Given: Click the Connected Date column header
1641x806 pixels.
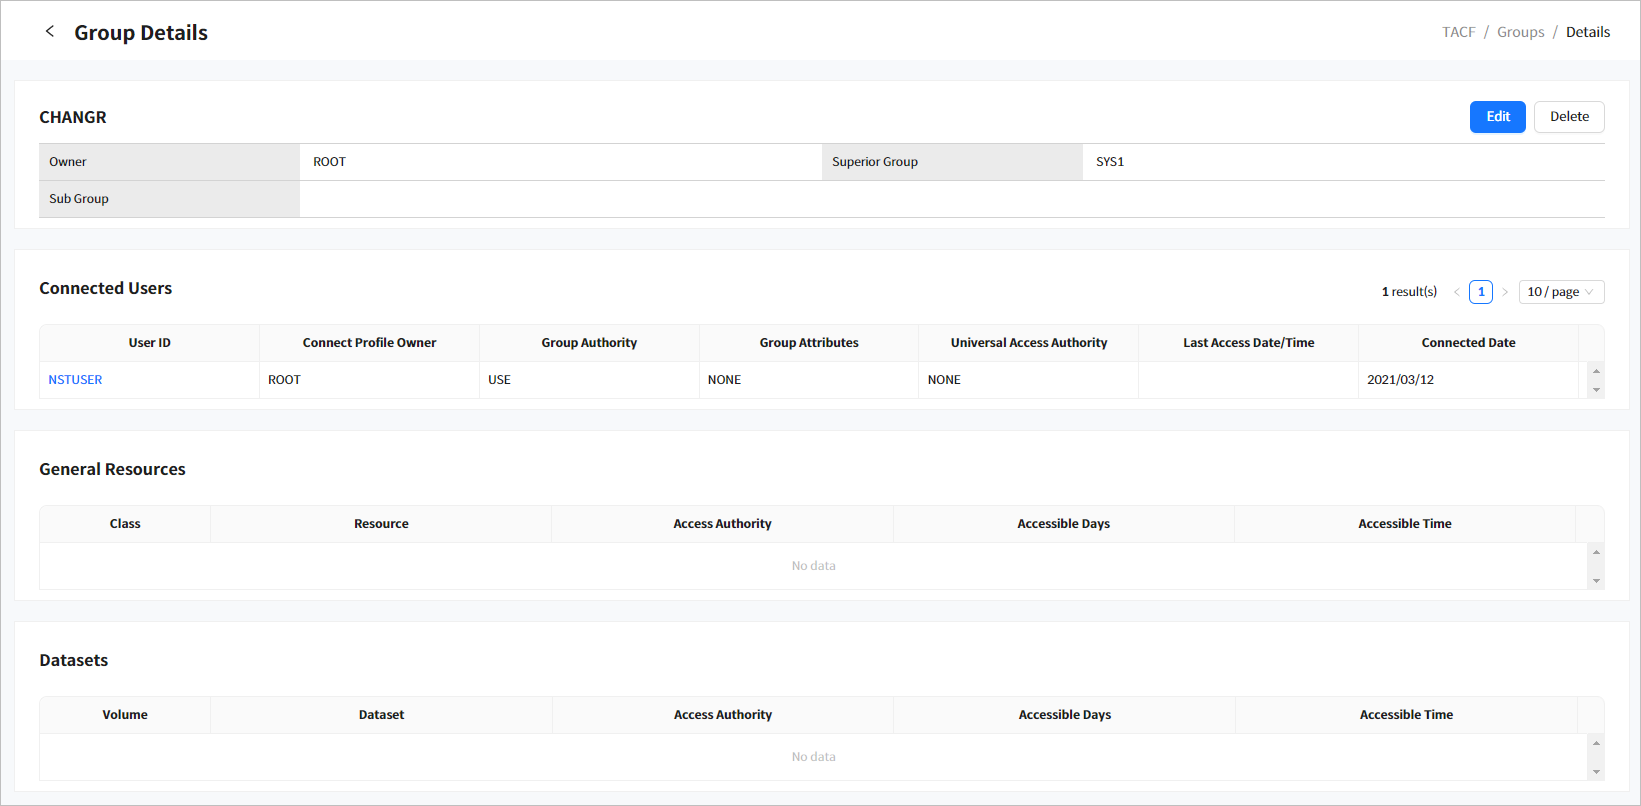Looking at the screenshot, I should click(1467, 343).
